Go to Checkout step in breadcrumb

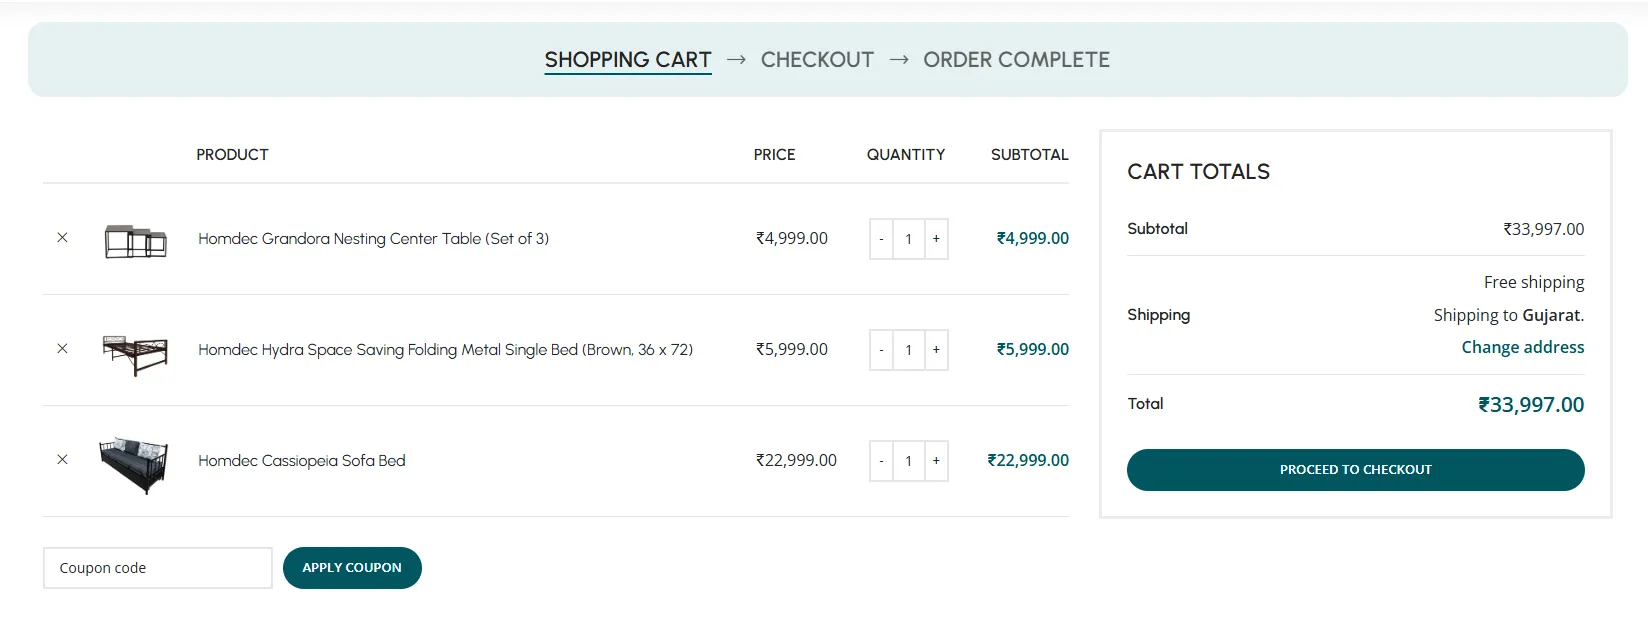click(x=817, y=60)
